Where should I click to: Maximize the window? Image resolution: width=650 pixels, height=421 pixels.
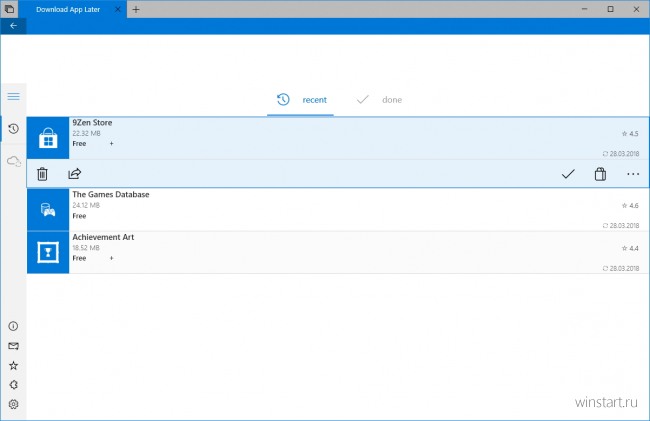[611, 9]
